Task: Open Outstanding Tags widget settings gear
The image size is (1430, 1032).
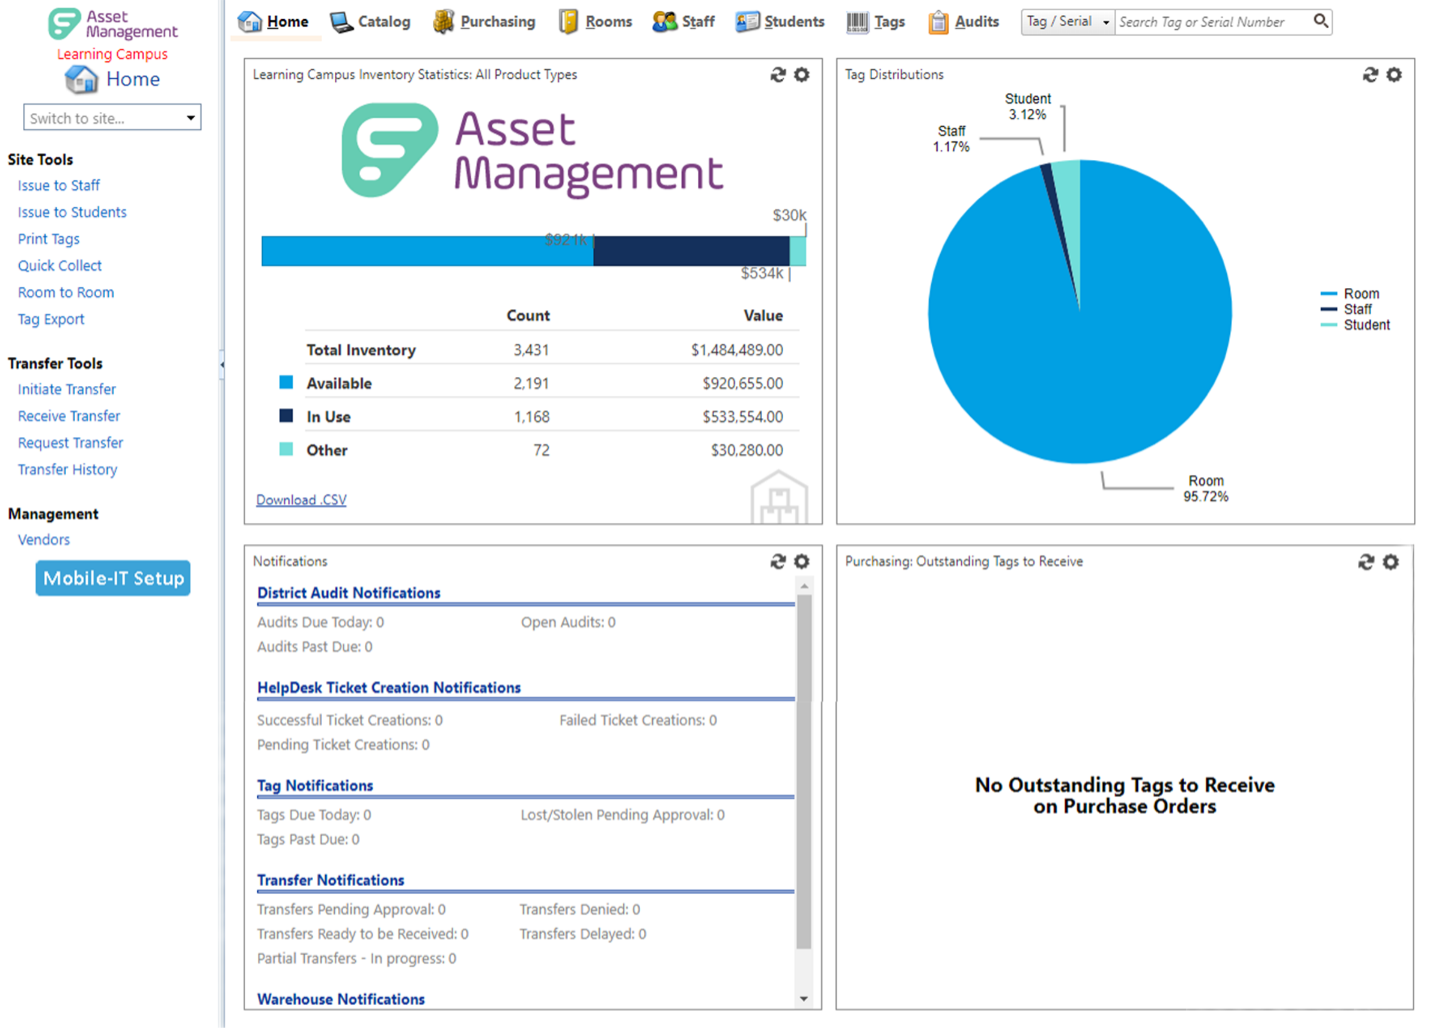Action: click(x=1391, y=562)
